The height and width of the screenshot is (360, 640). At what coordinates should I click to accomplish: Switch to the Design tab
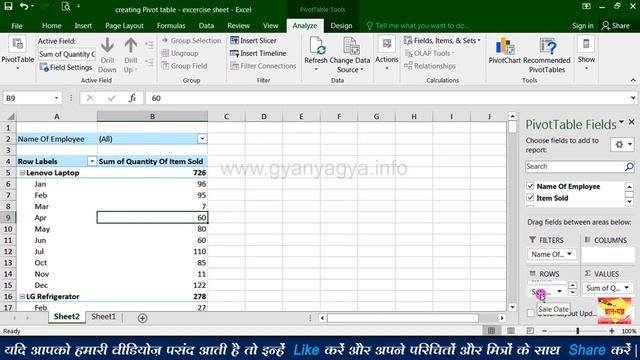[341, 26]
